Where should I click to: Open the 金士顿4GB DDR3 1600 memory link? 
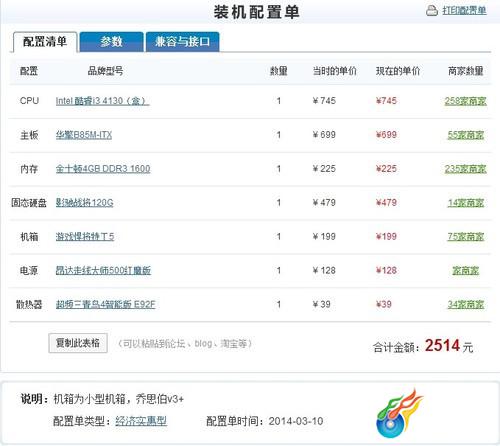tap(103, 169)
